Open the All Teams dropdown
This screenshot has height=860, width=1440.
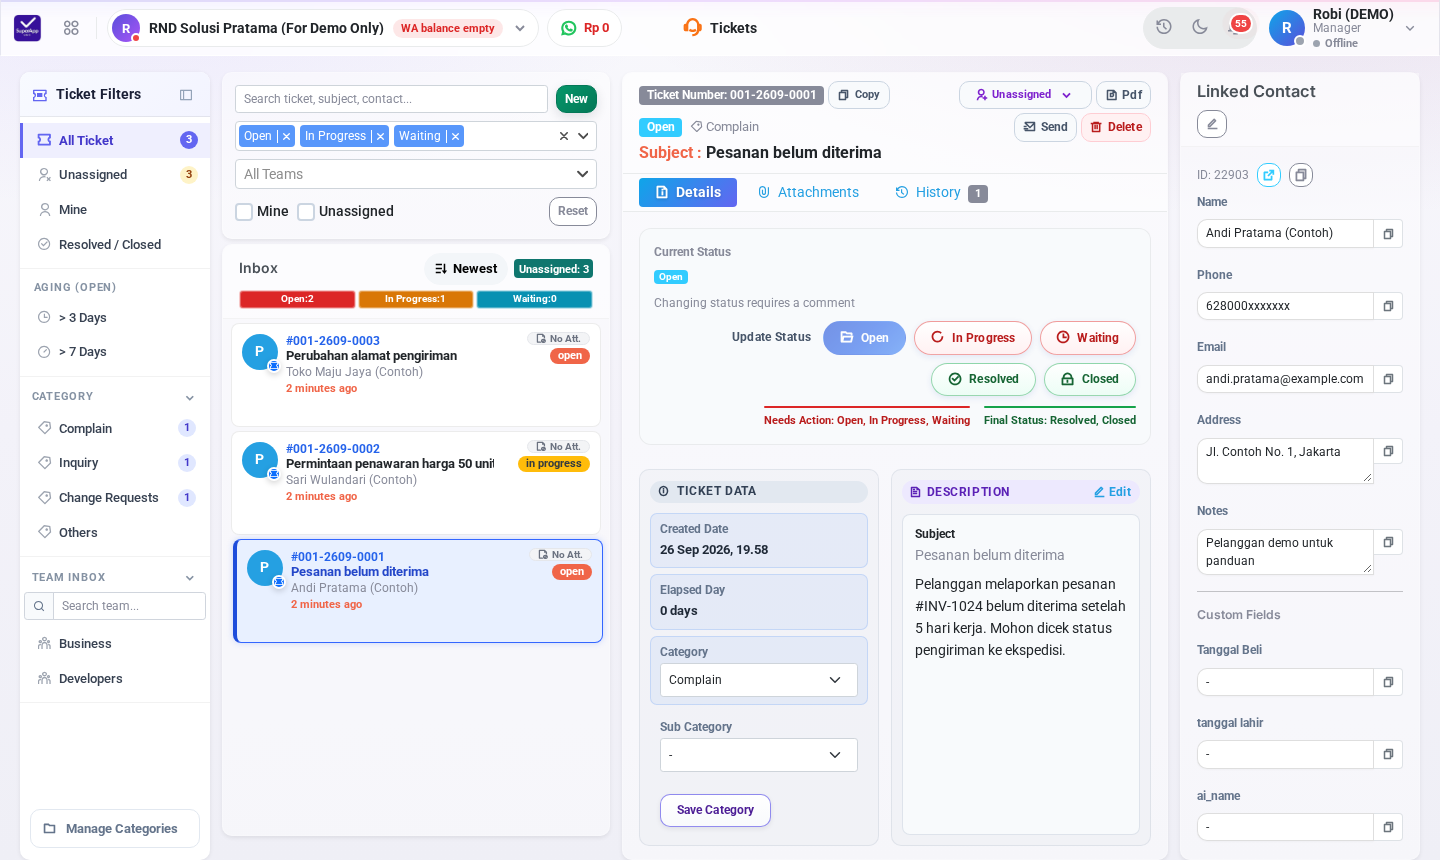click(x=416, y=174)
